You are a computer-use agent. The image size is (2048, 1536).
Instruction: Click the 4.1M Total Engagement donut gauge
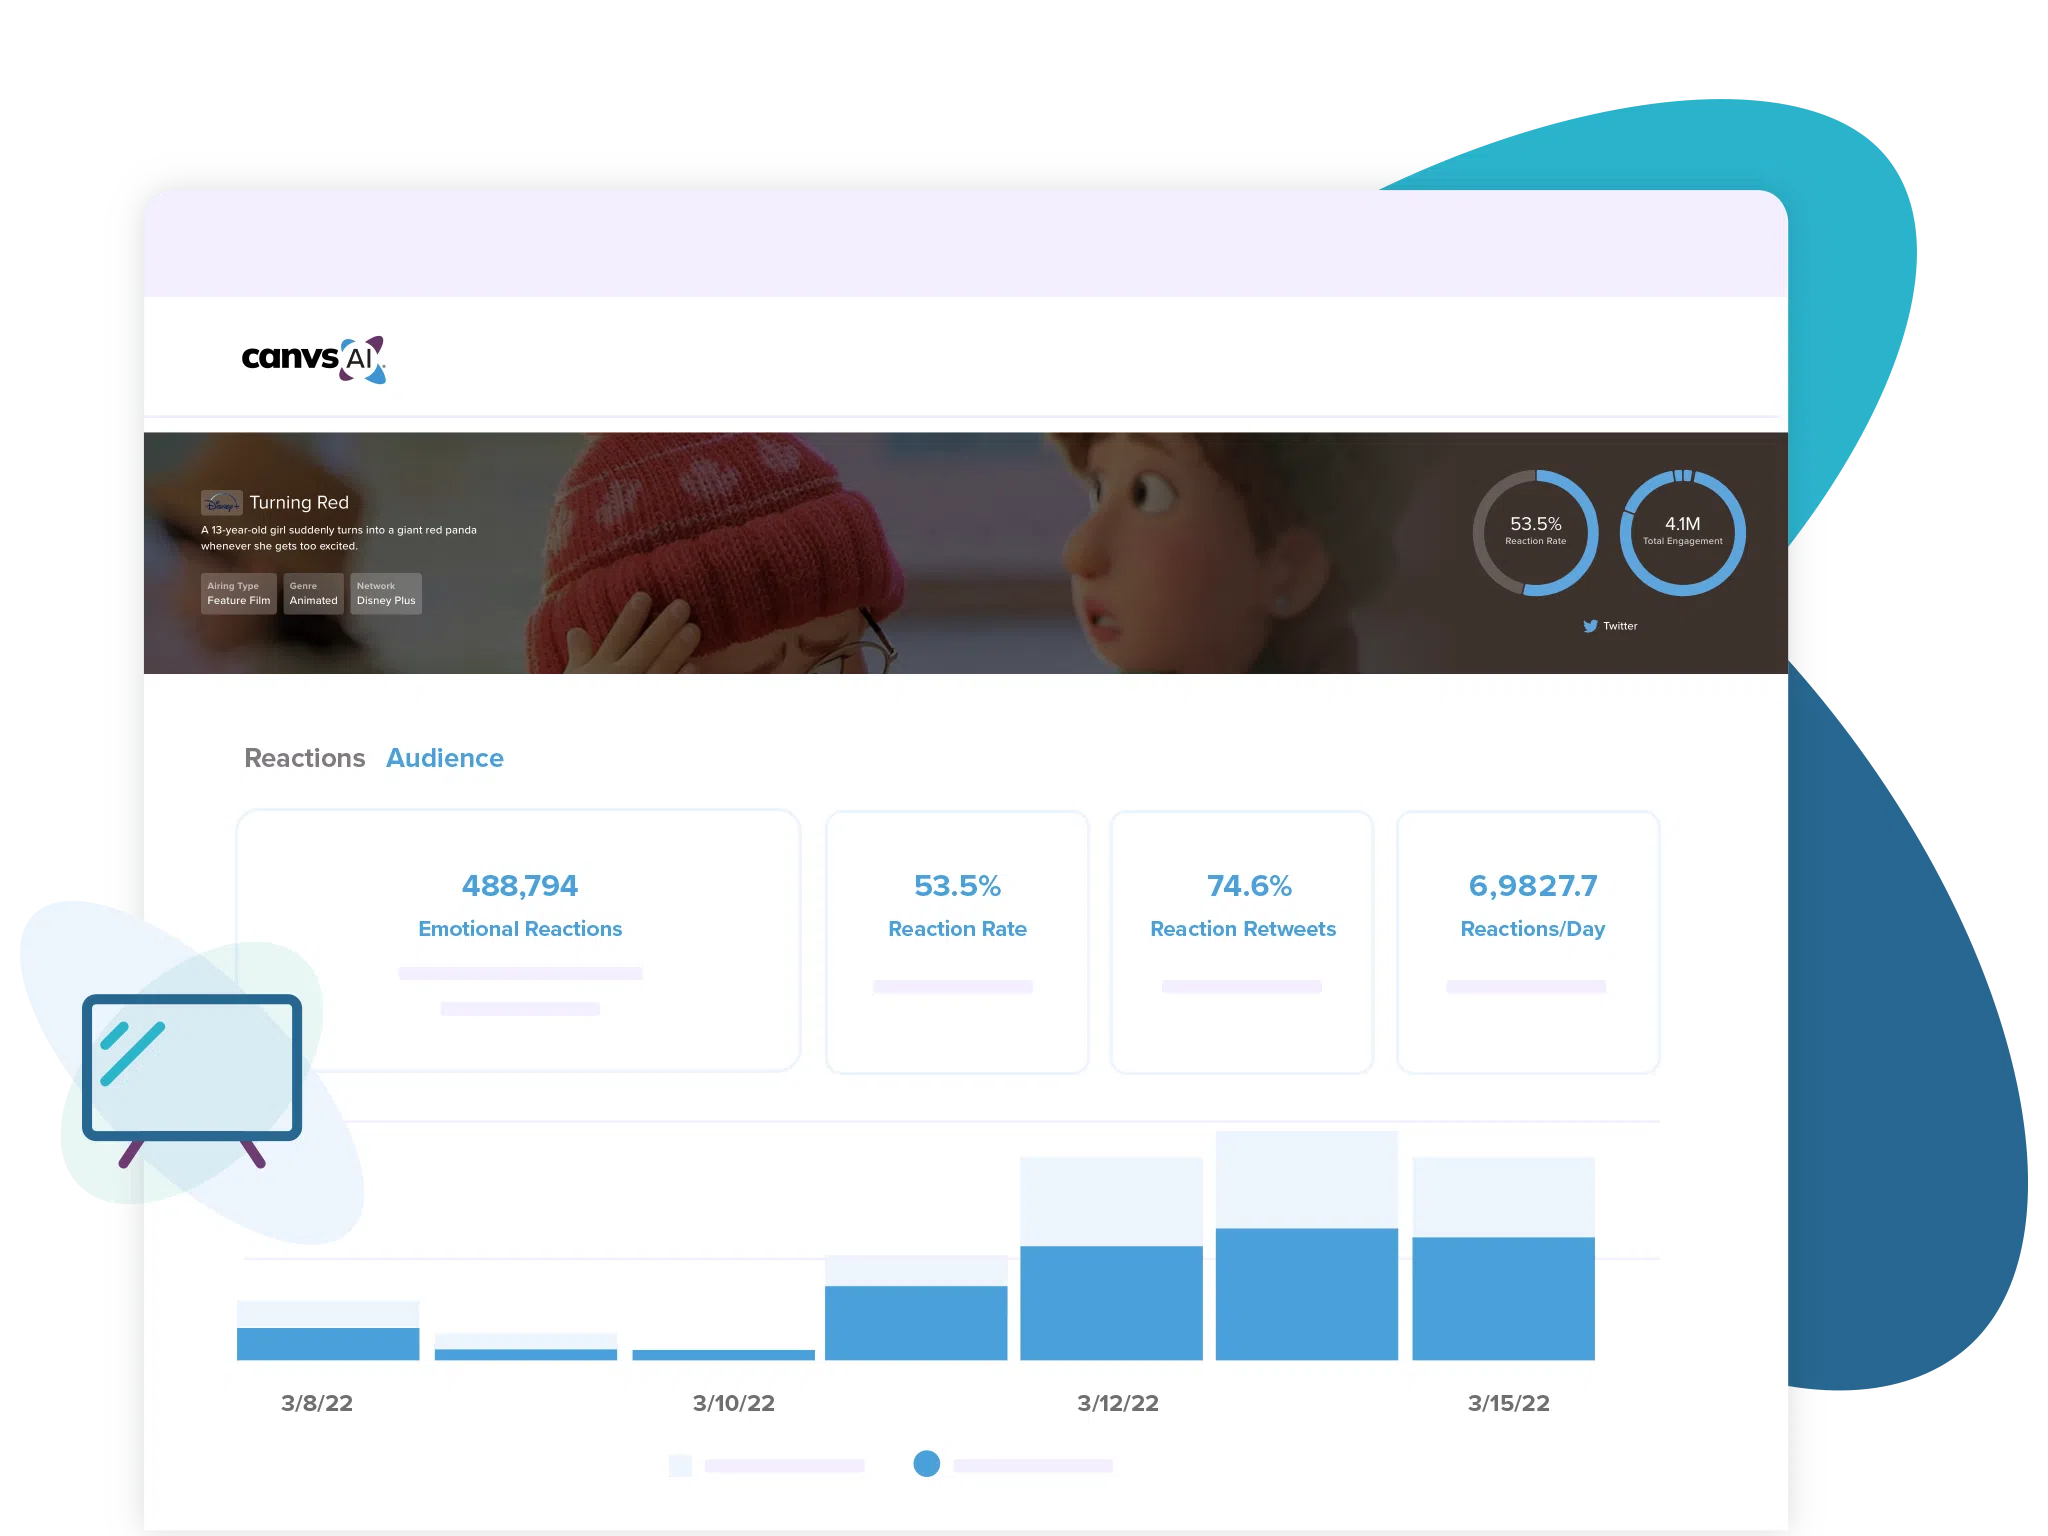coord(1682,532)
